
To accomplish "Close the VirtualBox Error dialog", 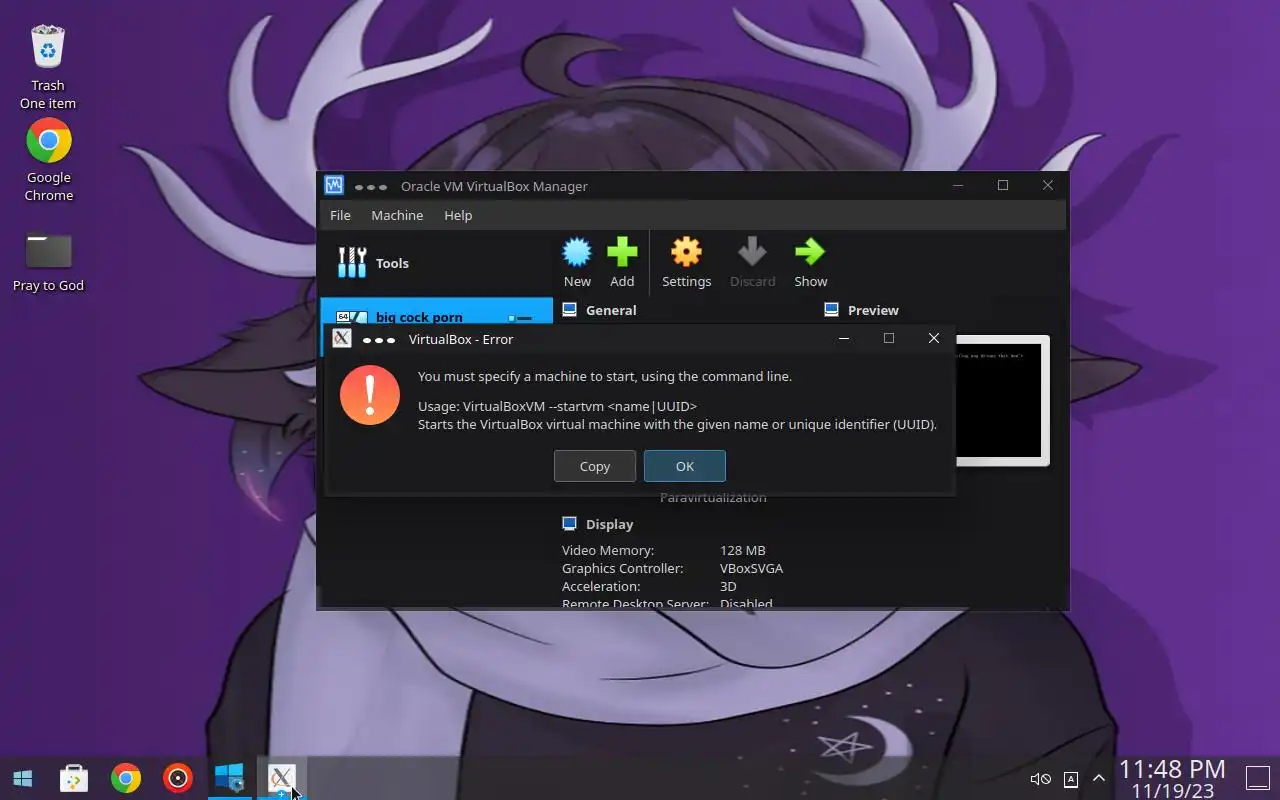I will click(x=934, y=338).
